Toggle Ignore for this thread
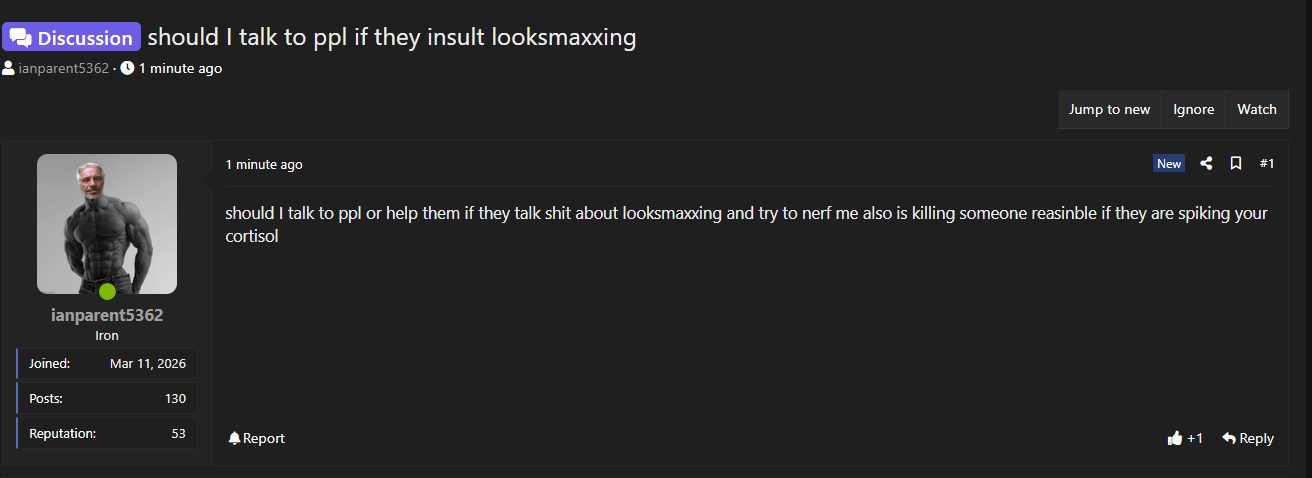 (x=1193, y=110)
